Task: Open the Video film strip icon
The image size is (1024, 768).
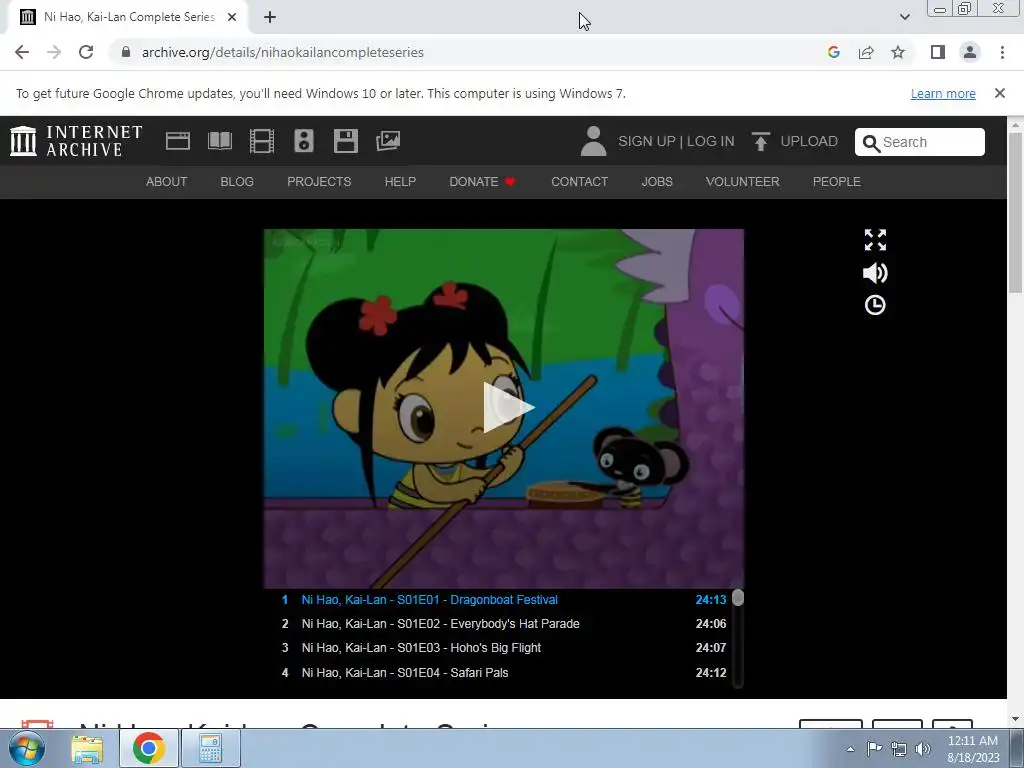Action: click(x=262, y=141)
